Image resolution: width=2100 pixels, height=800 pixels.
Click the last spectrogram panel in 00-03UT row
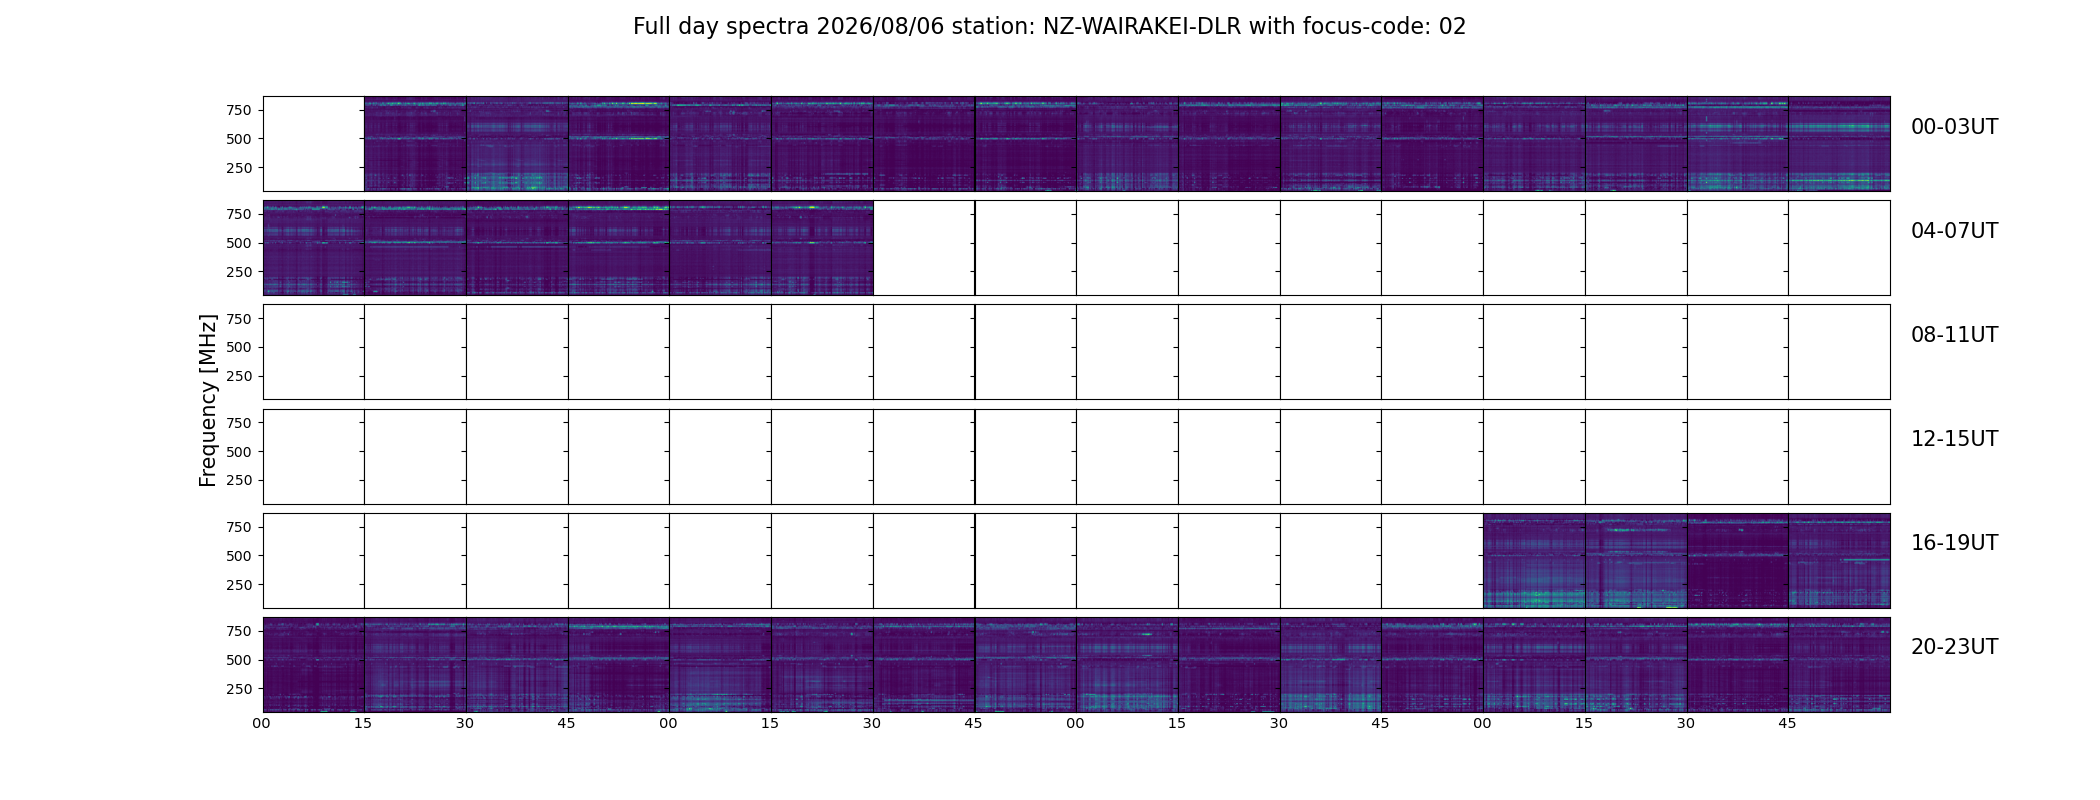click(x=1839, y=144)
